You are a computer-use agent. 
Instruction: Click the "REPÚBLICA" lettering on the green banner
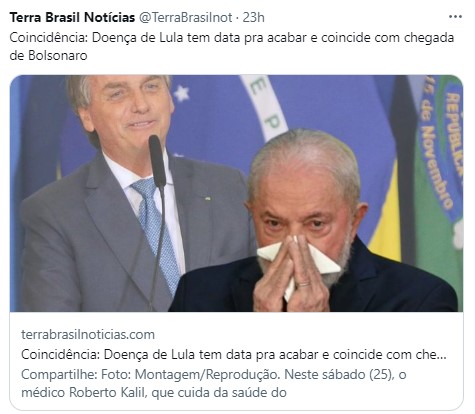point(455,133)
